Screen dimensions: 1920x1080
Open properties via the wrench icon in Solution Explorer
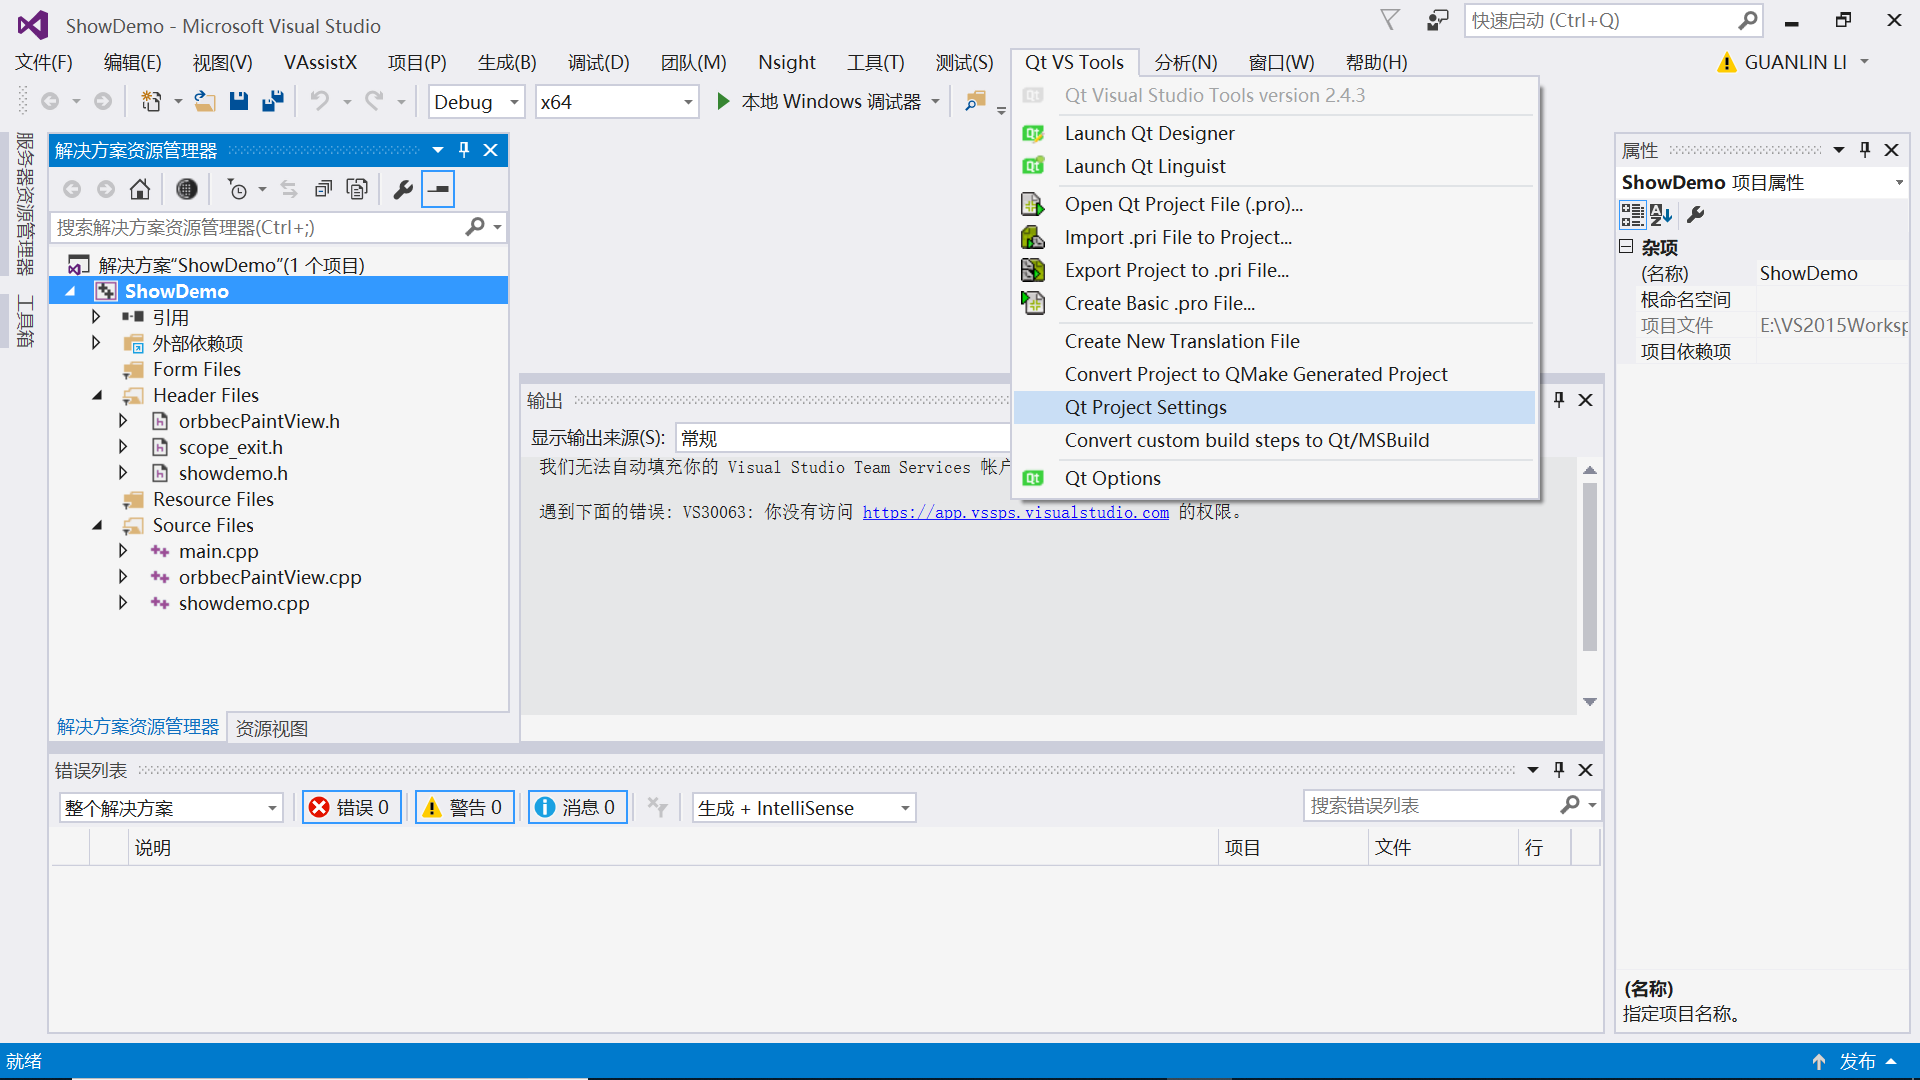tap(402, 188)
